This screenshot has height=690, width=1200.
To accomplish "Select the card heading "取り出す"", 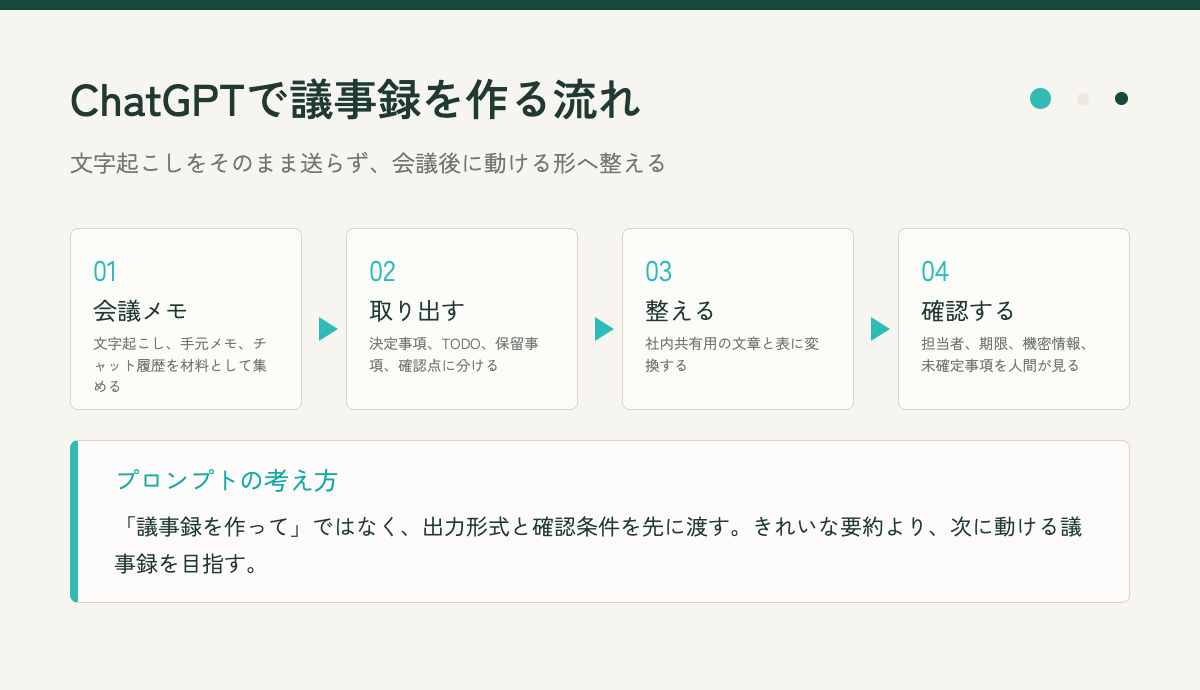I will click(417, 310).
